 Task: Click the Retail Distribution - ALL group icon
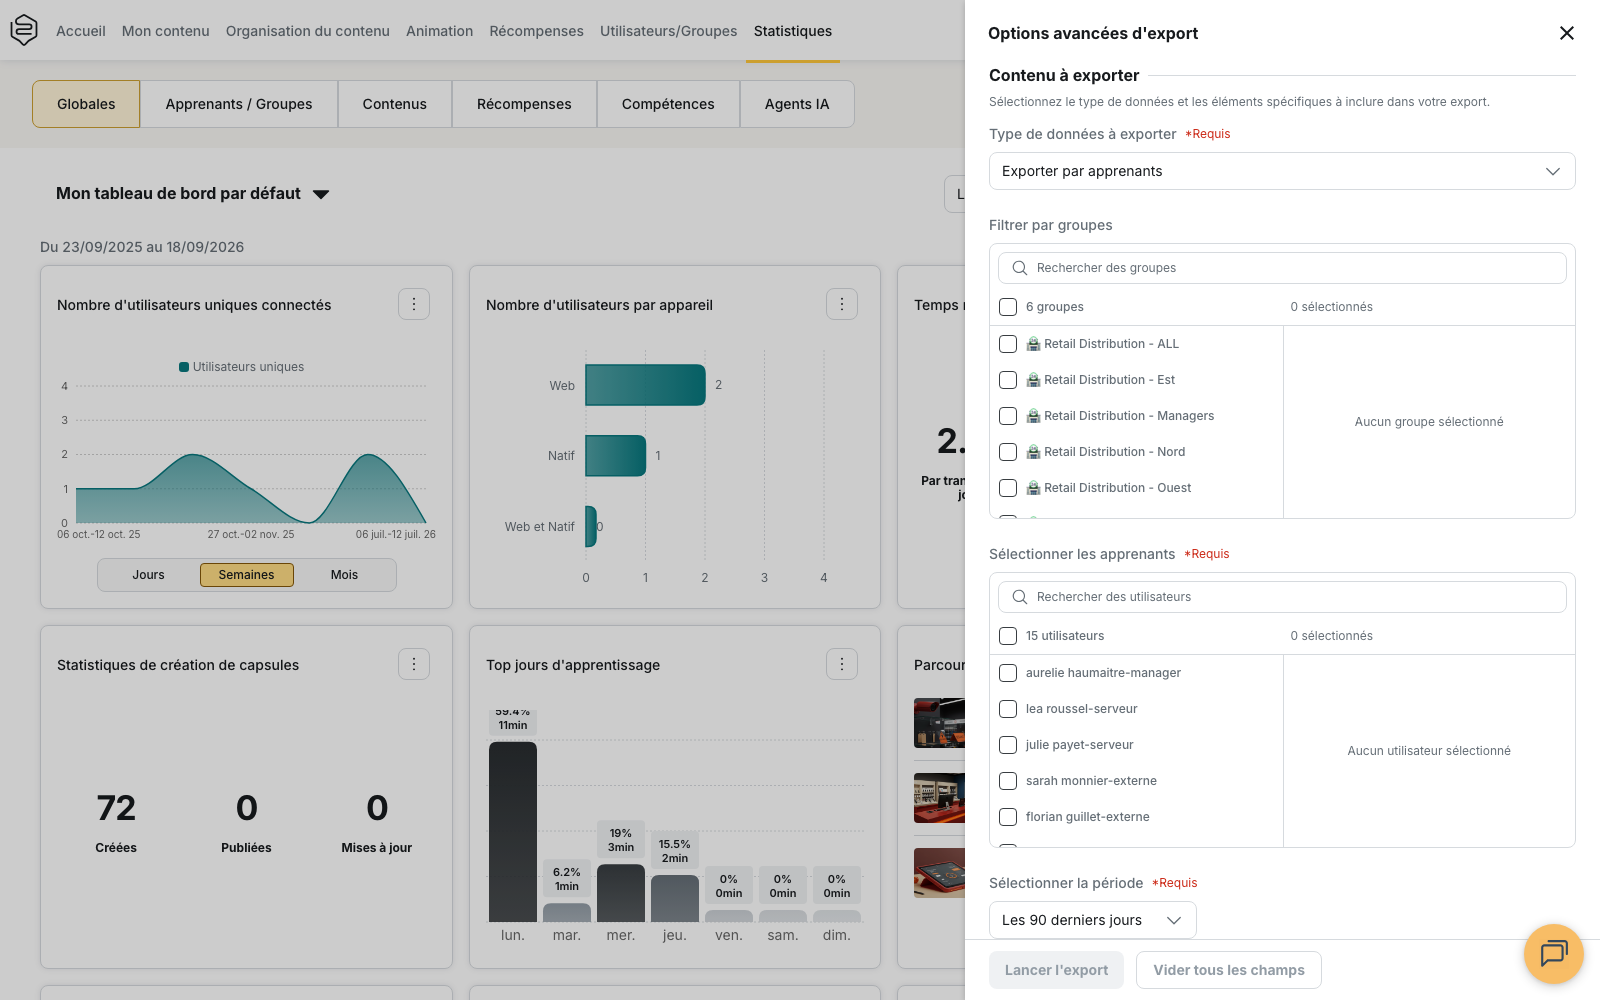coord(1033,344)
